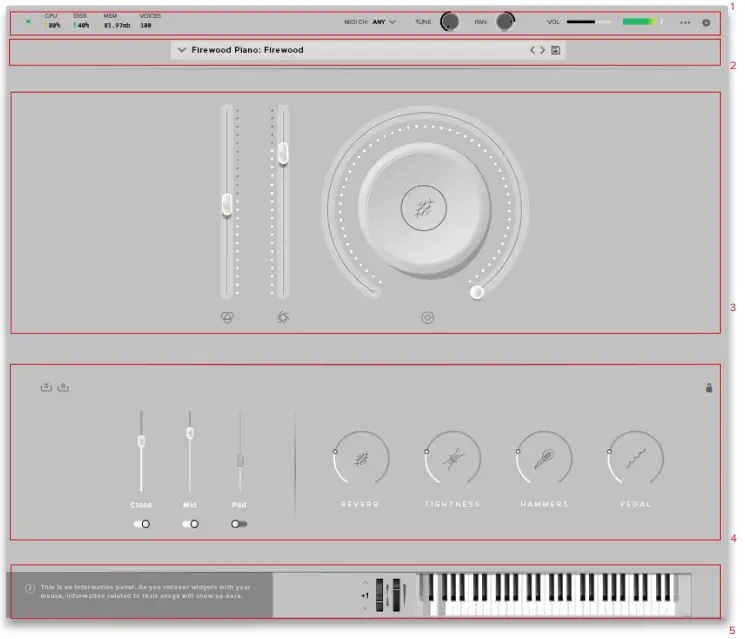
Task: Lower the octave with the down arrow
Action: pyautogui.click(x=365, y=608)
